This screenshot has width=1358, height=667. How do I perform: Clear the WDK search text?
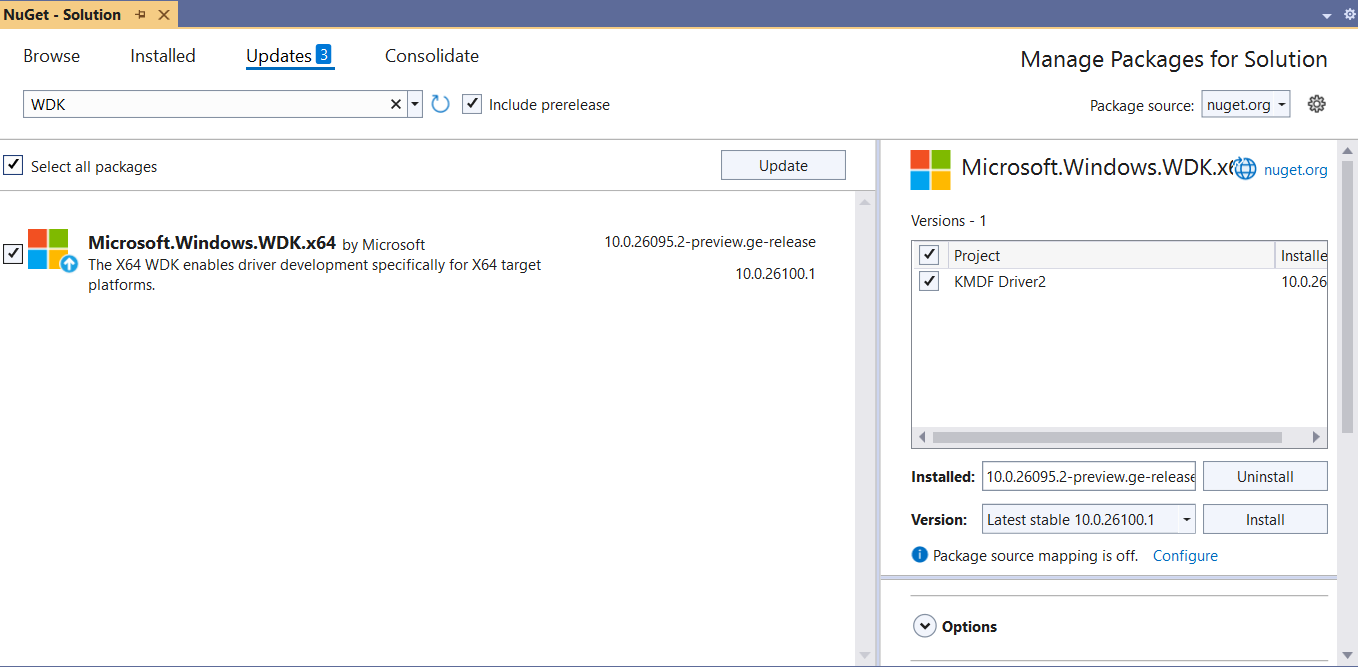(x=395, y=104)
